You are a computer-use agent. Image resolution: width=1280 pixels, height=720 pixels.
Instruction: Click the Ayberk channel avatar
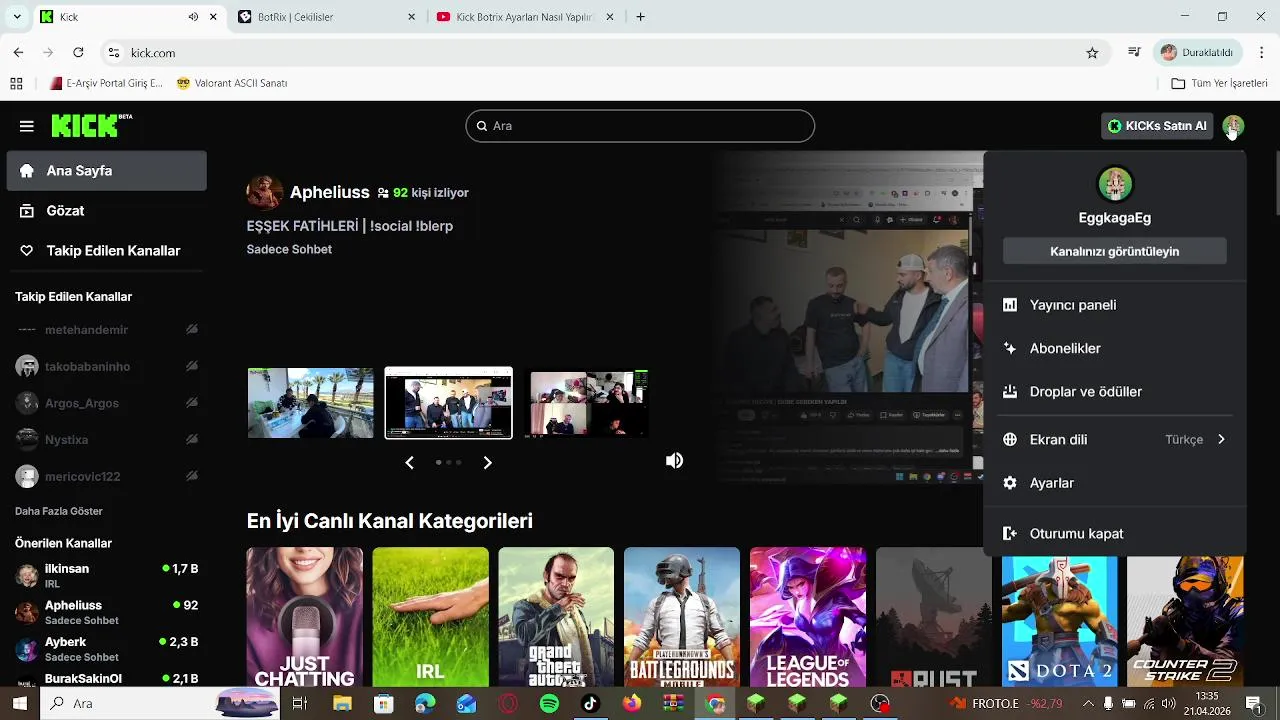click(27, 649)
